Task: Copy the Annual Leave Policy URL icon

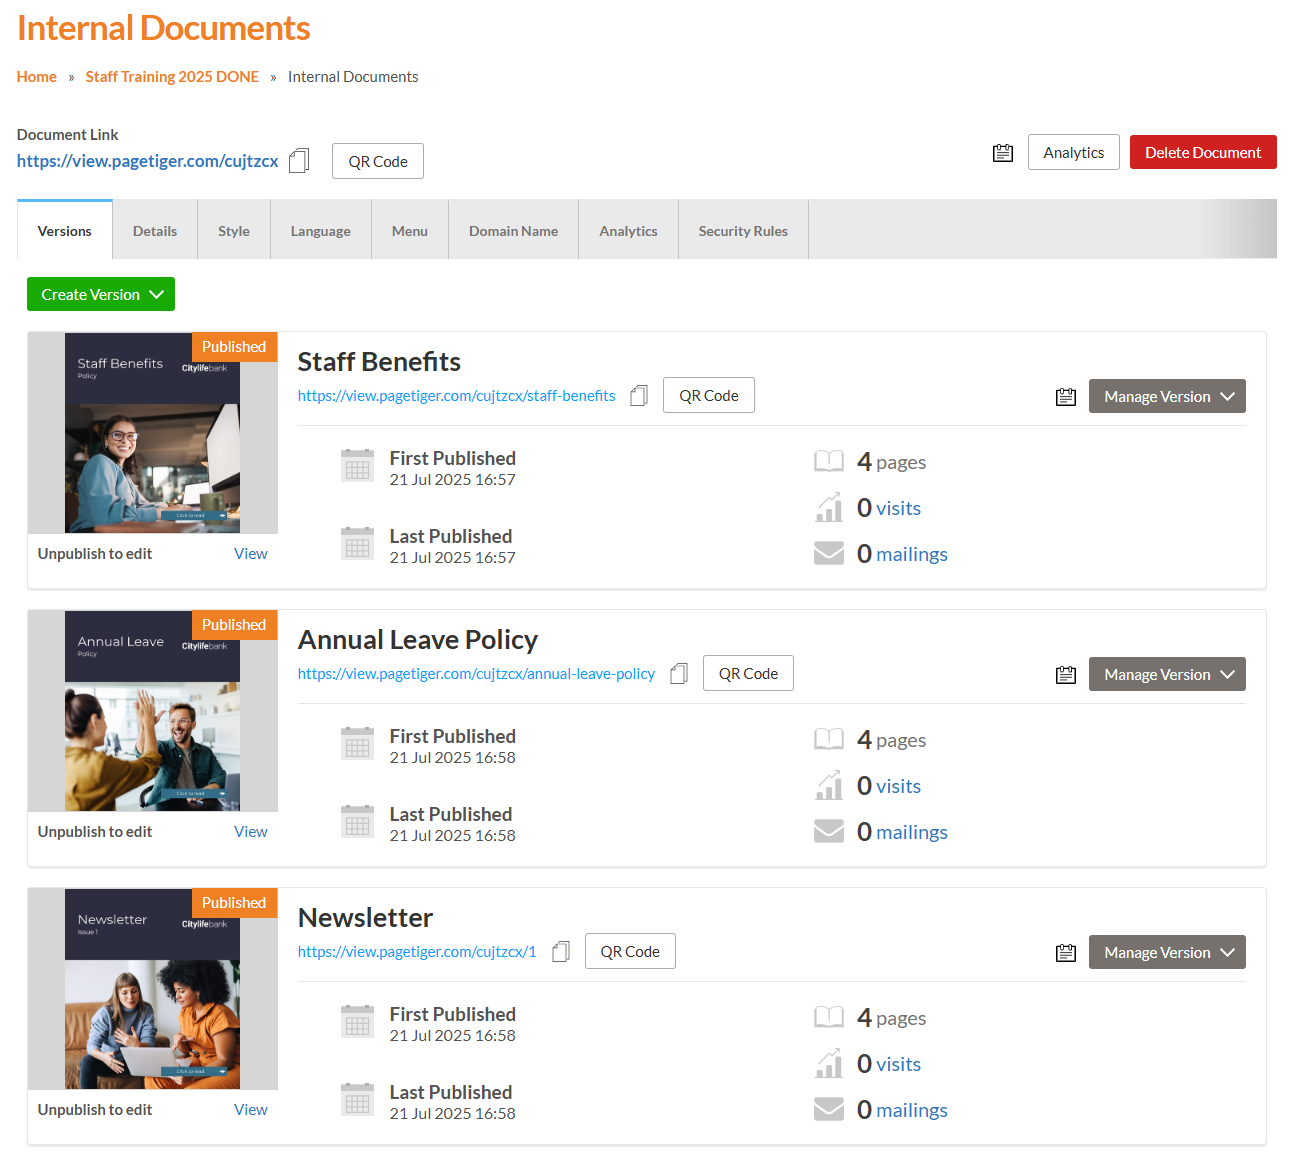Action: 679,674
